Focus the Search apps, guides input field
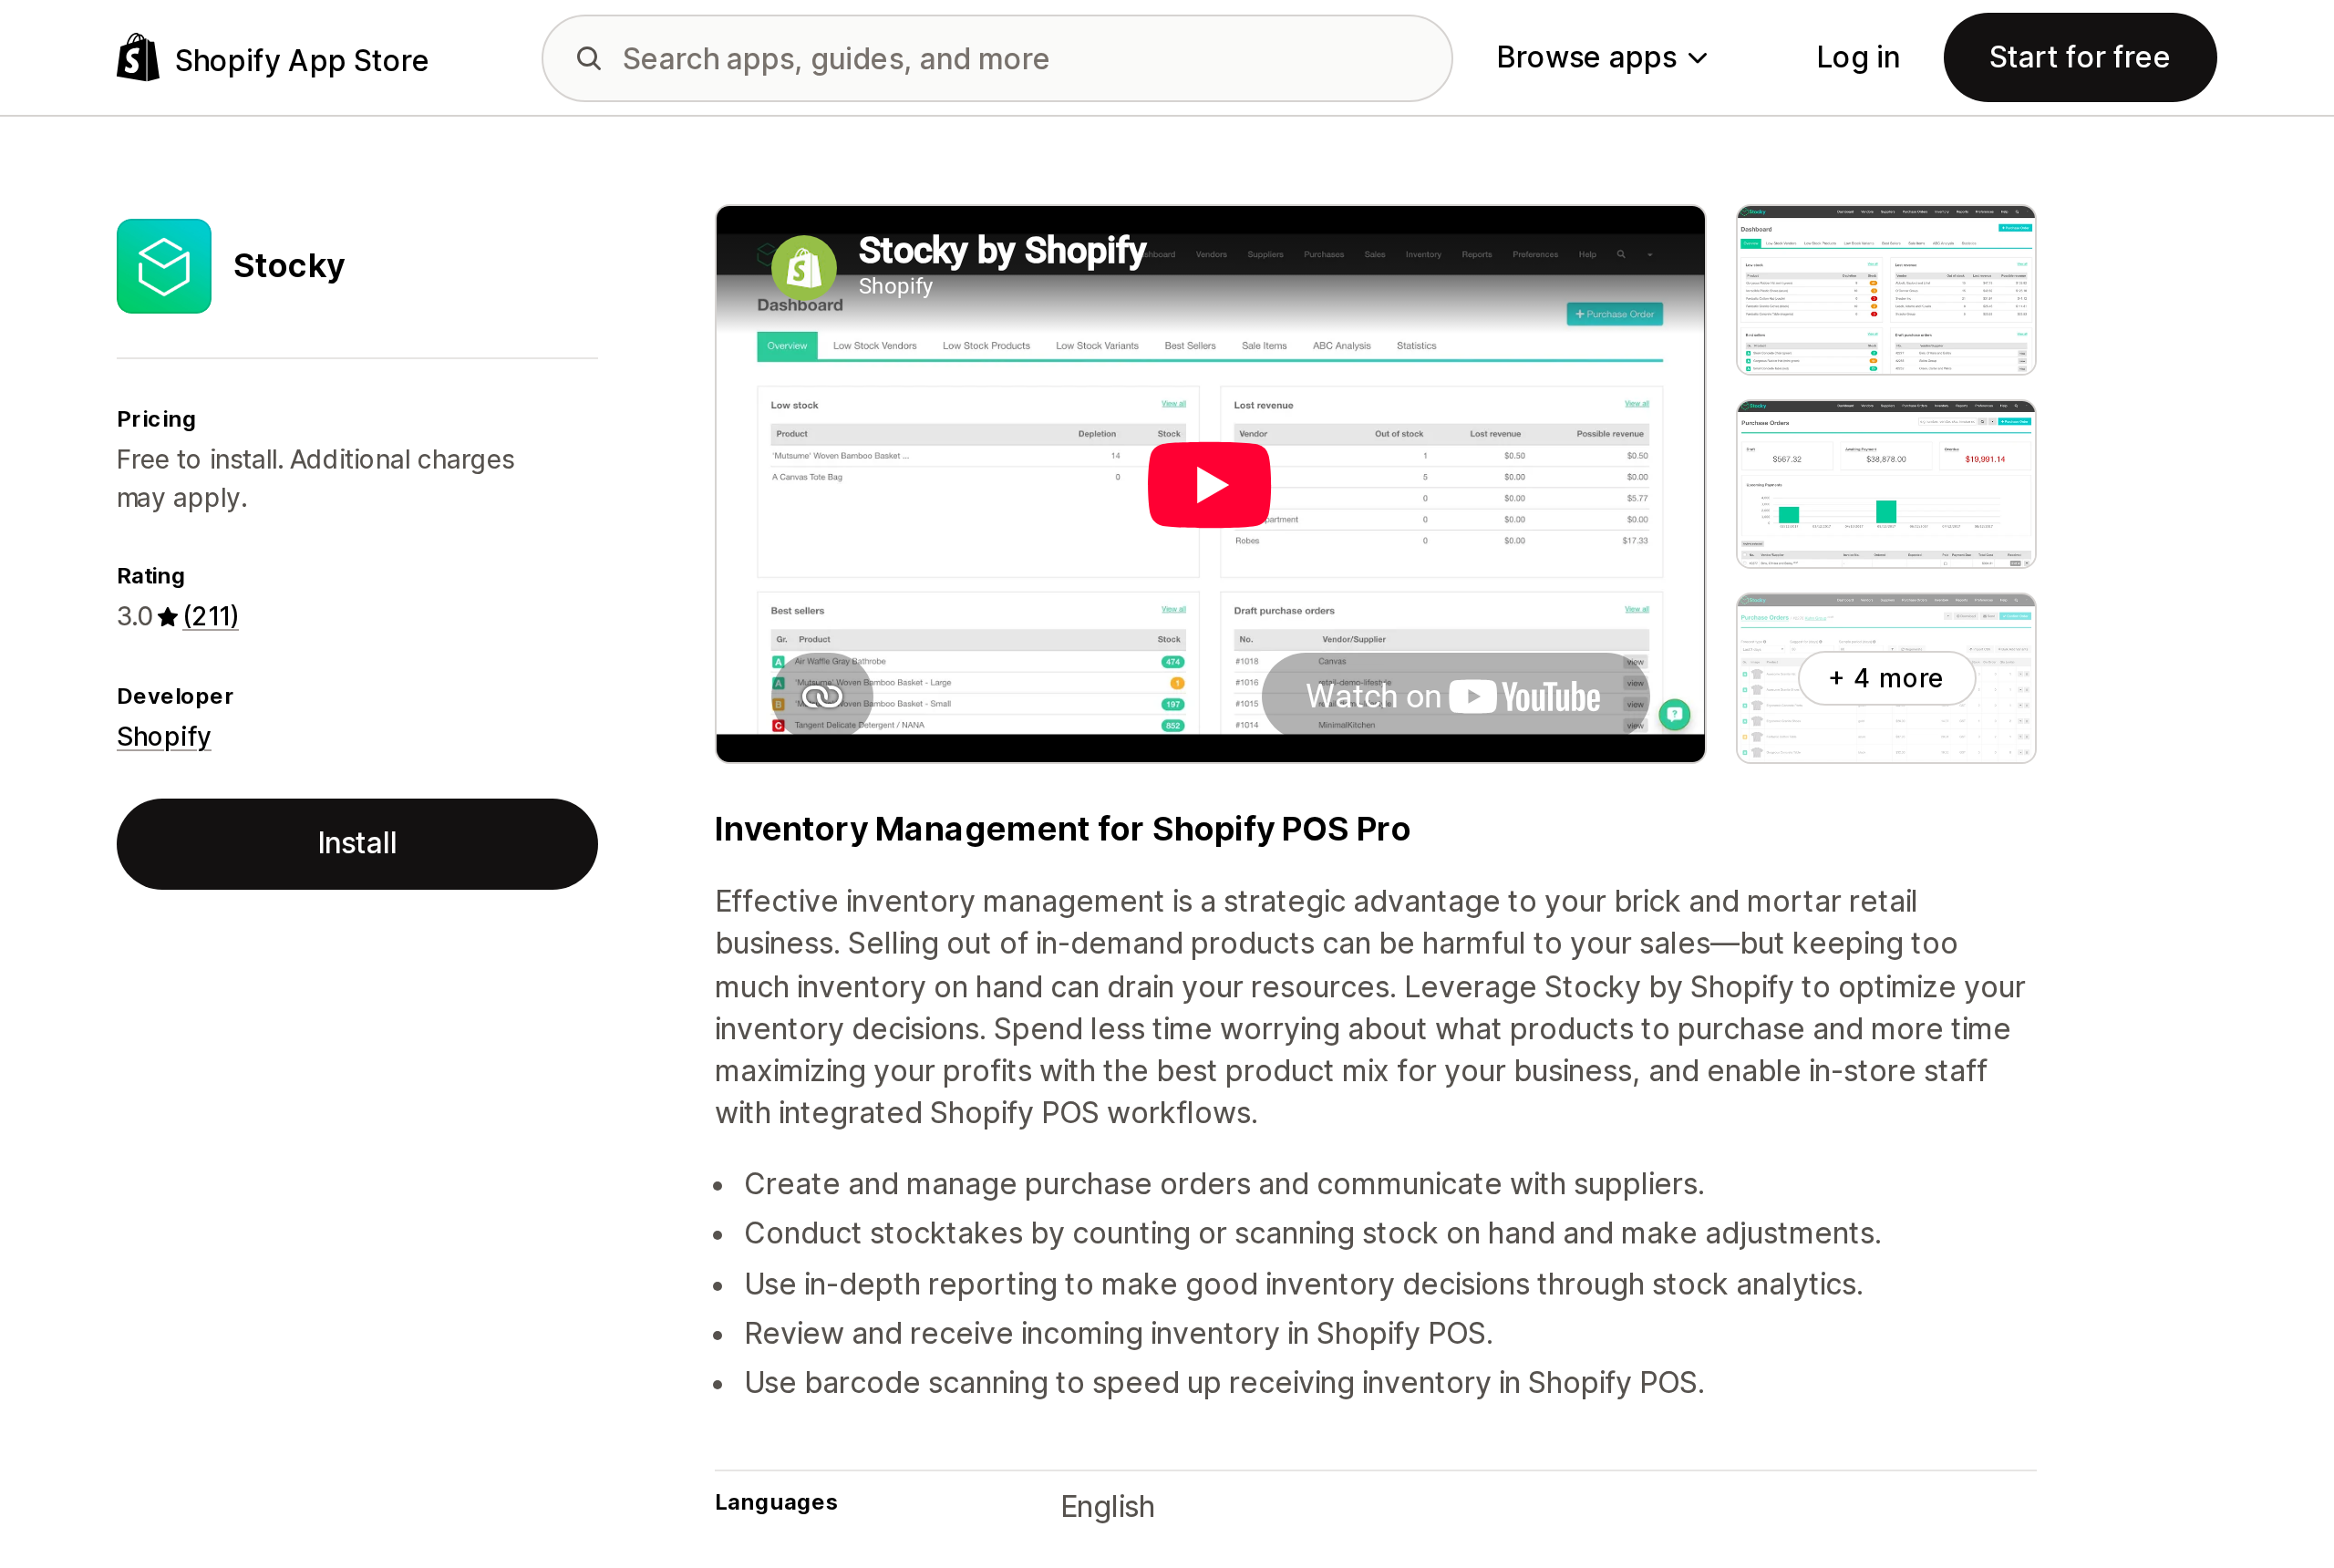The width and height of the screenshot is (2334, 1568). 997,58
